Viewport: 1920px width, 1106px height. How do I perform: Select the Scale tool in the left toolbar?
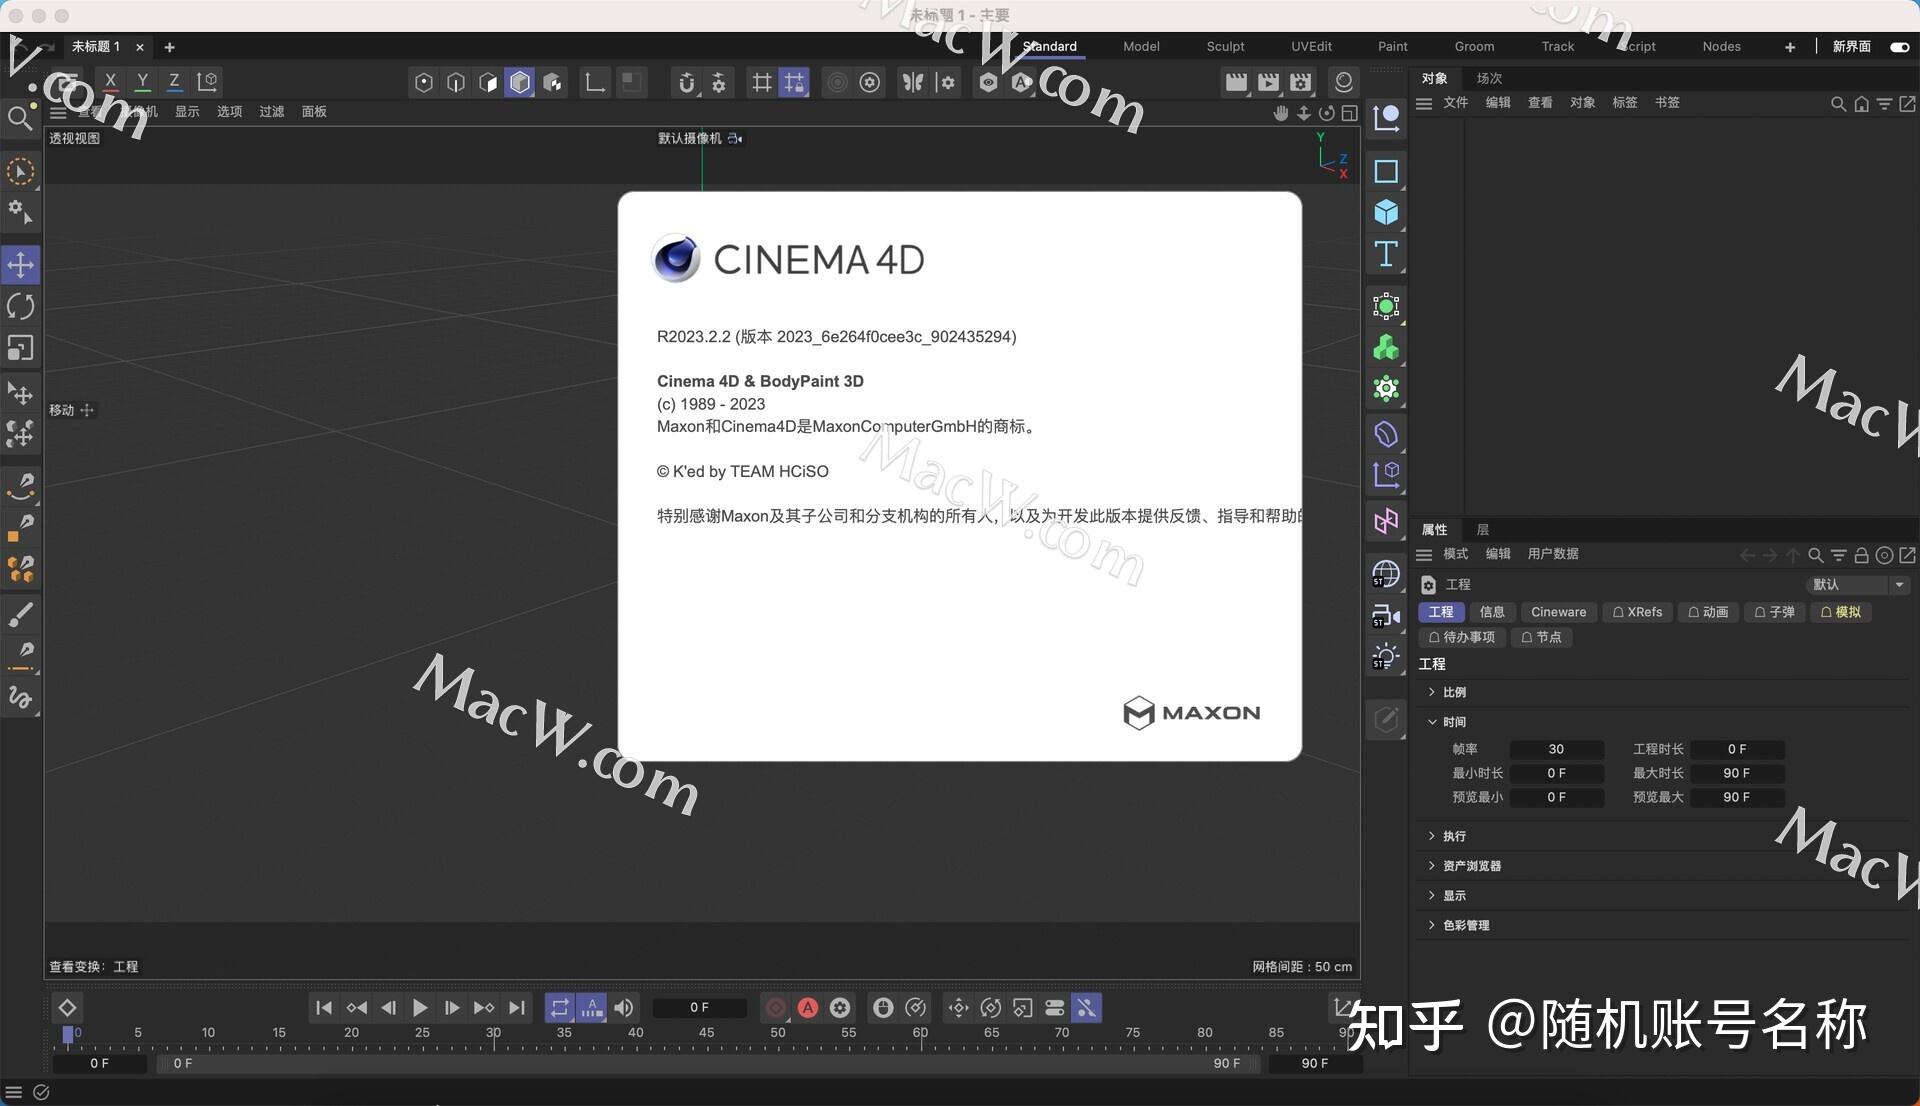[20, 347]
